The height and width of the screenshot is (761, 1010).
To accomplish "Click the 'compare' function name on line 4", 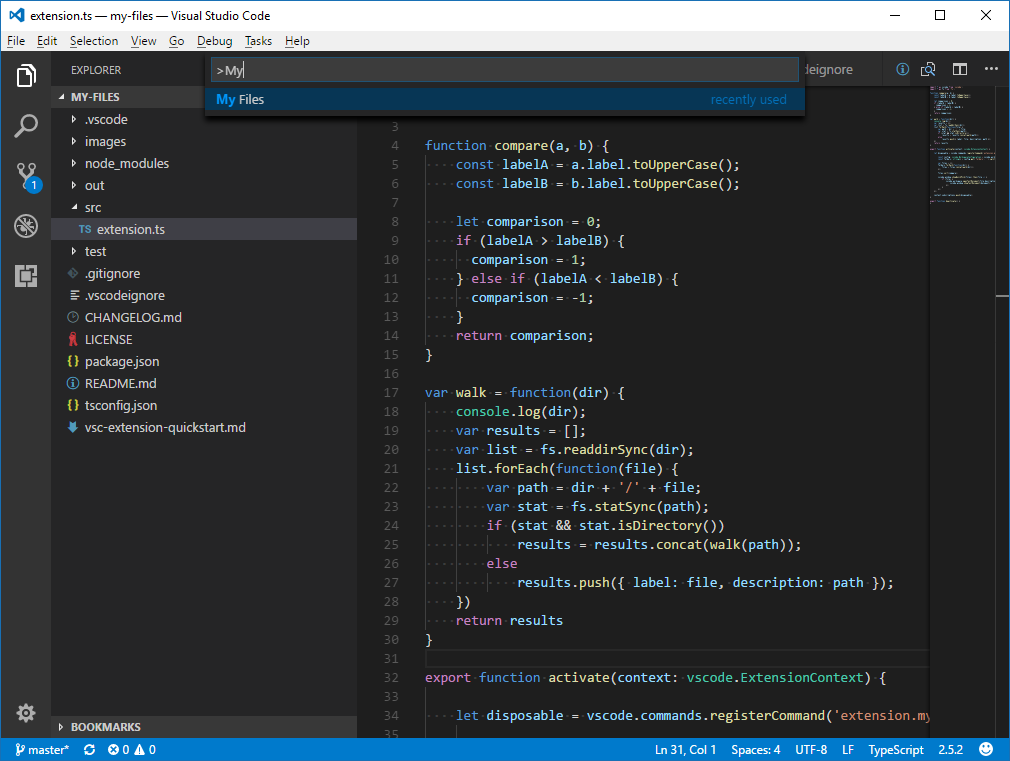I will click(x=520, y=146).
